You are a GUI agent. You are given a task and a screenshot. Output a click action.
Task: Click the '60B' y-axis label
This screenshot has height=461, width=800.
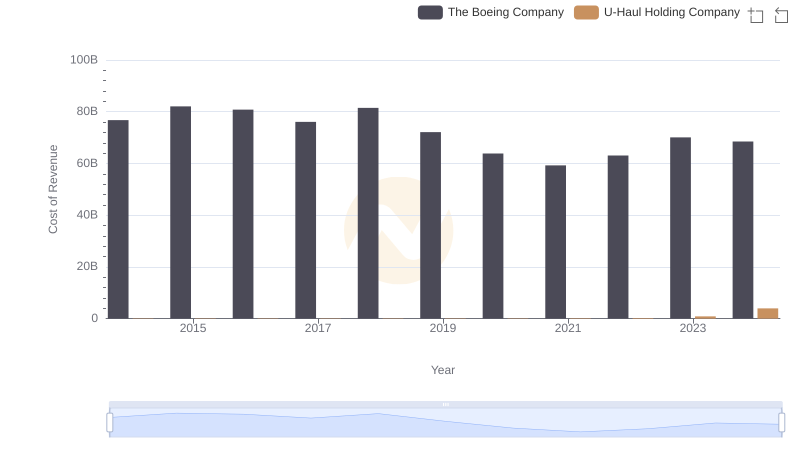87,164
